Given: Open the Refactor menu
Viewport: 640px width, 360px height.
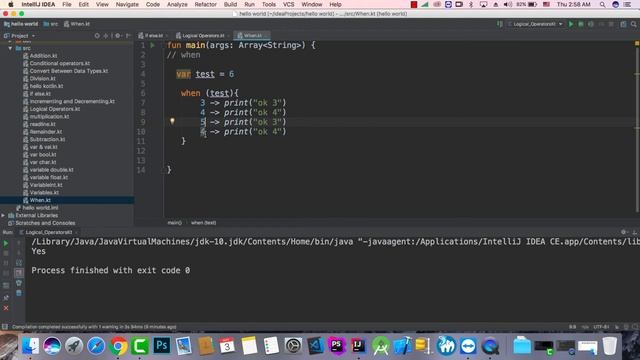Looking at the screenshot, I should click(205, 4).
